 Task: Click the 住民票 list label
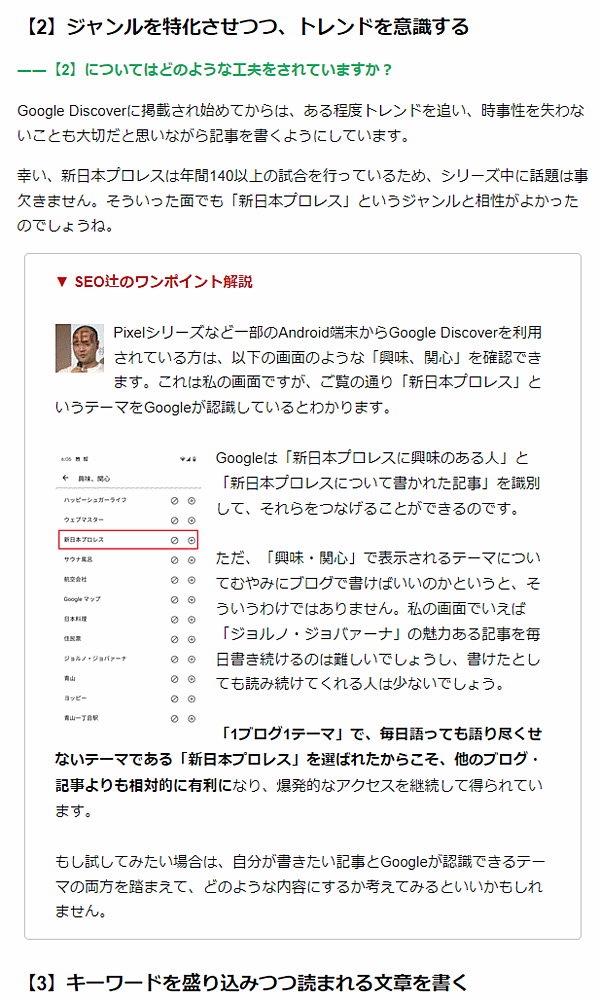(72, 638)
